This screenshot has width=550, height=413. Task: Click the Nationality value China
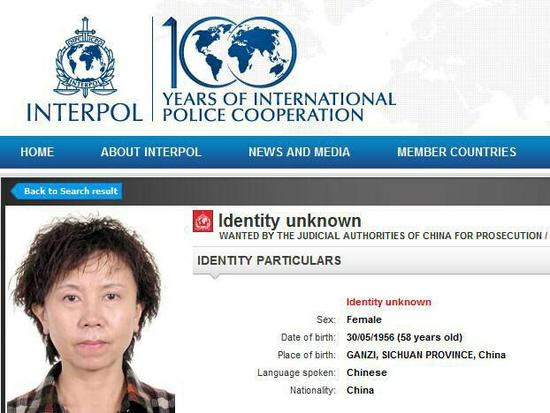pyautogui.click(x=360, y=390)
